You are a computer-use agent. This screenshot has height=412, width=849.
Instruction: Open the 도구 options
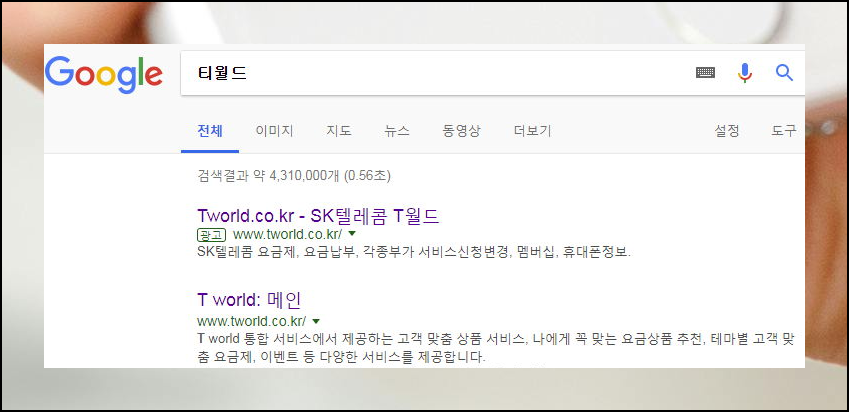tap(783, 130)
